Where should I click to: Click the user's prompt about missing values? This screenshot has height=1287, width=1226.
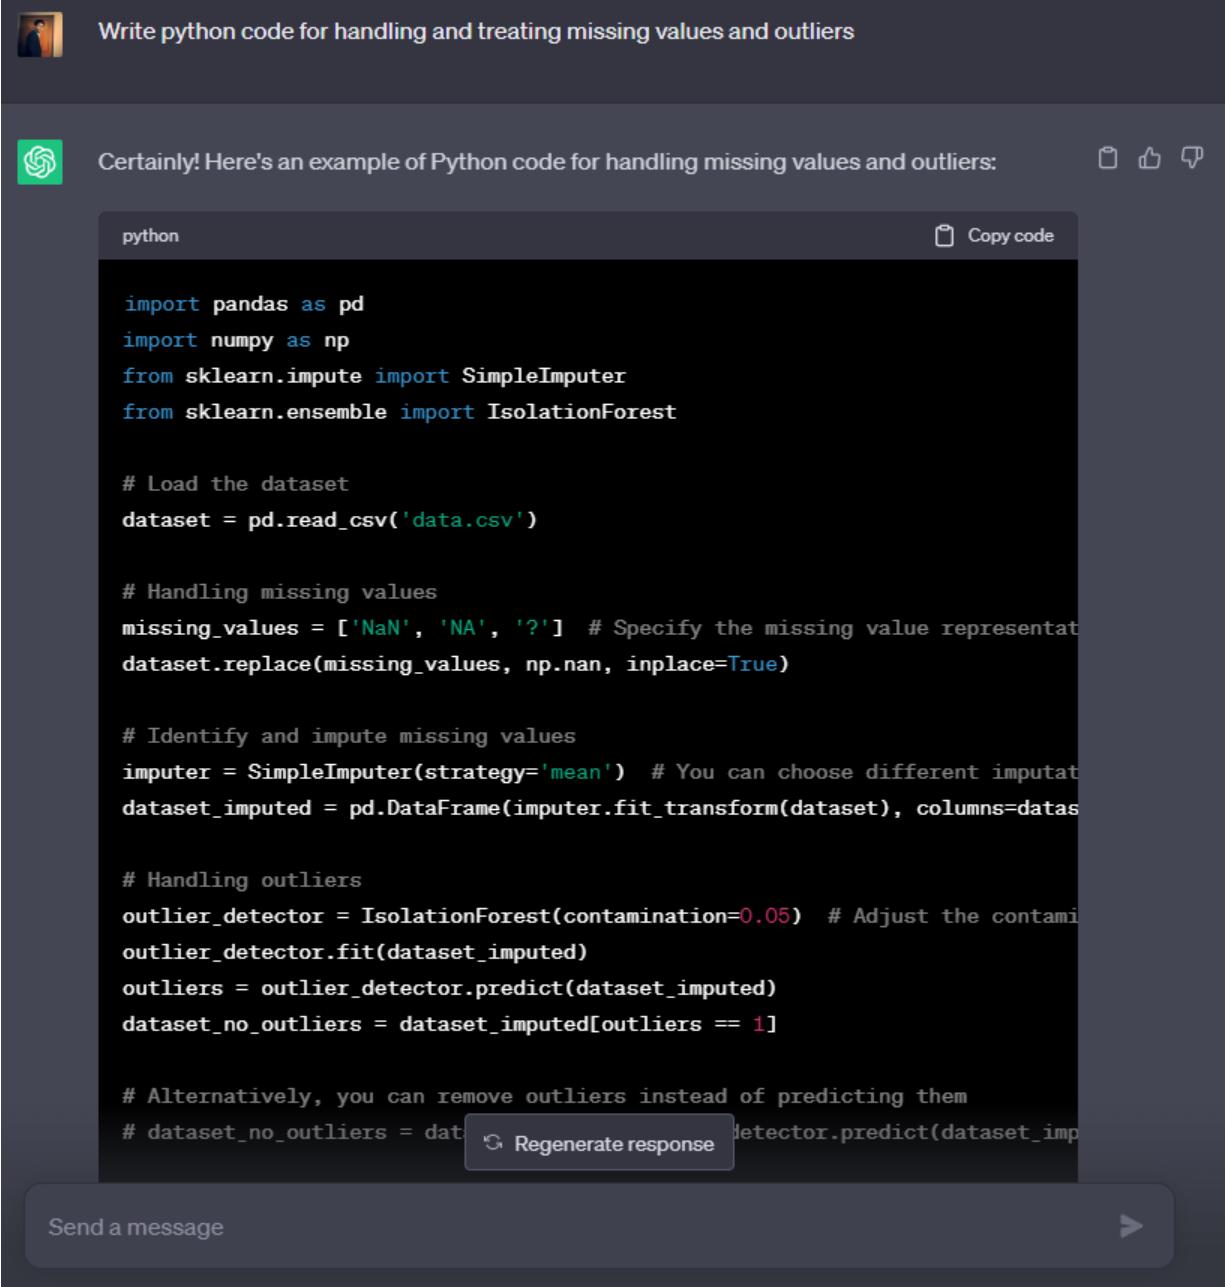pos(475,32)
